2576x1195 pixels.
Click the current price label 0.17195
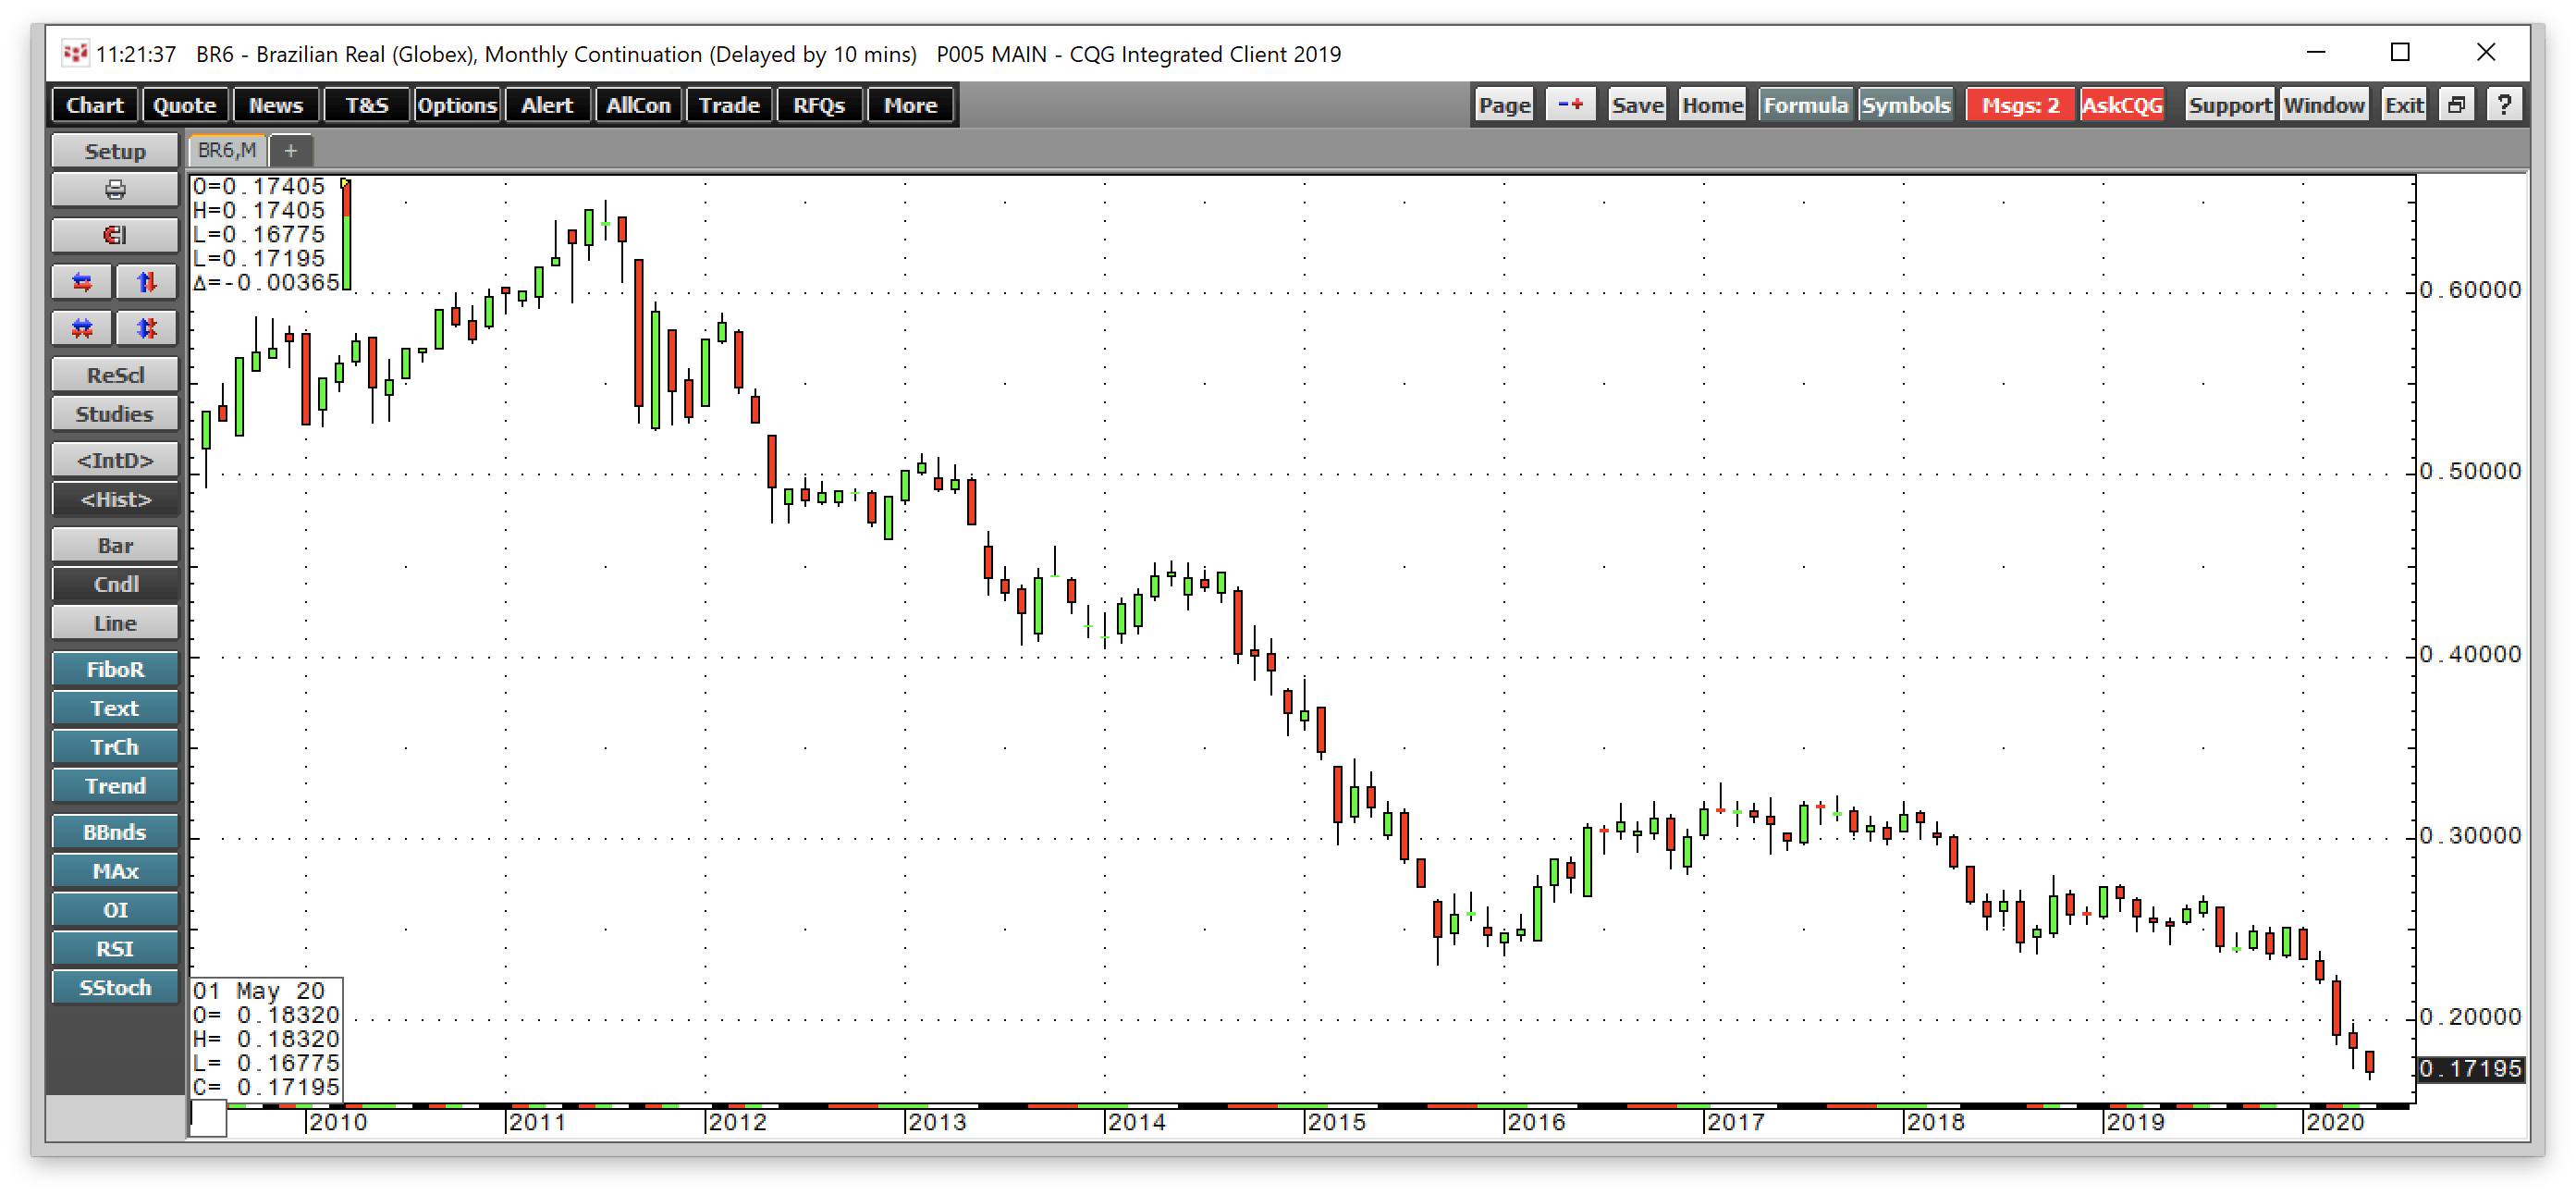2470,1068
